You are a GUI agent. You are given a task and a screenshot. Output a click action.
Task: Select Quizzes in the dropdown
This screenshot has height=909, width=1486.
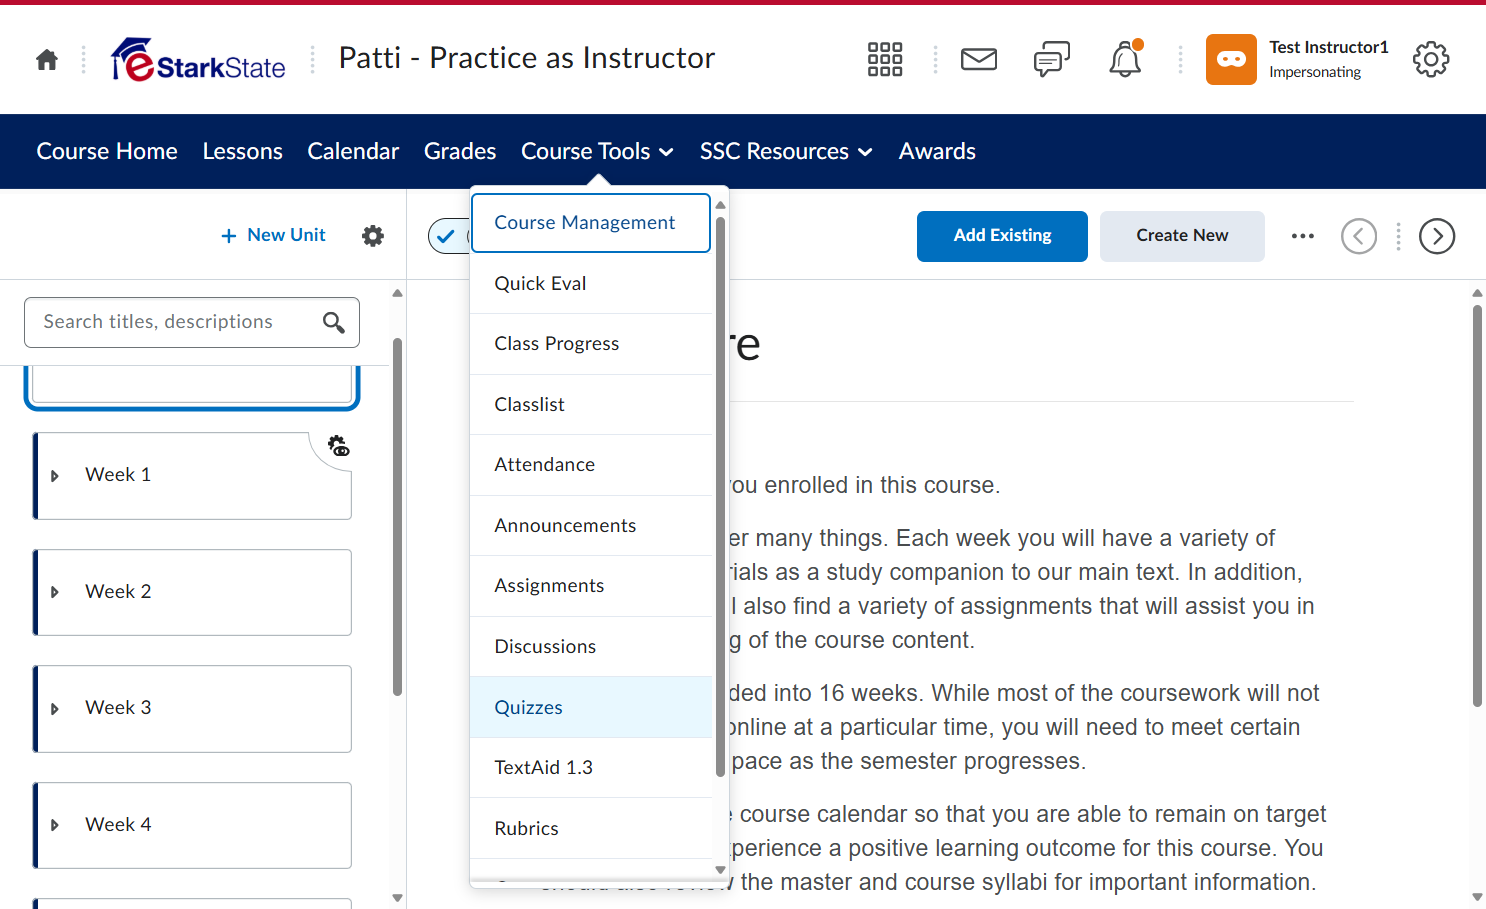coord(591,707)
